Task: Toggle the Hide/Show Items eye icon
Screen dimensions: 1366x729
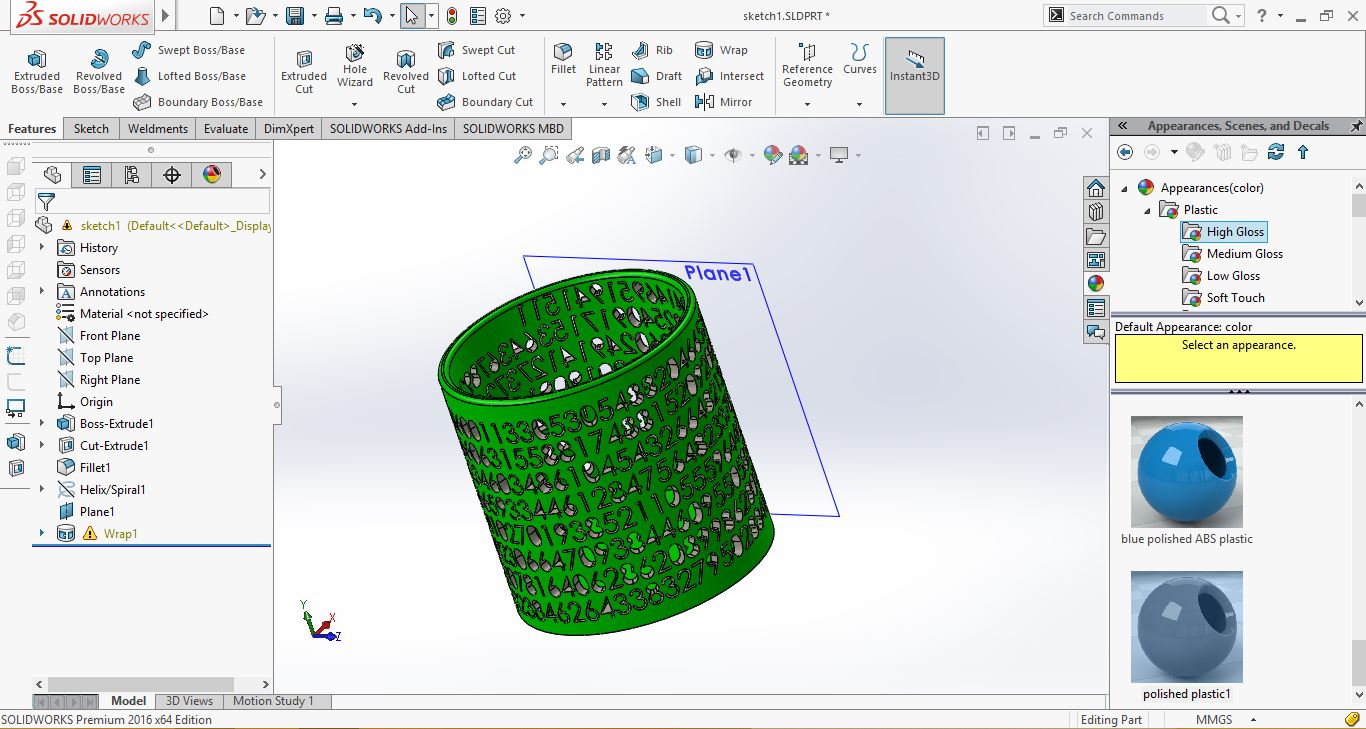Action: 733,155
